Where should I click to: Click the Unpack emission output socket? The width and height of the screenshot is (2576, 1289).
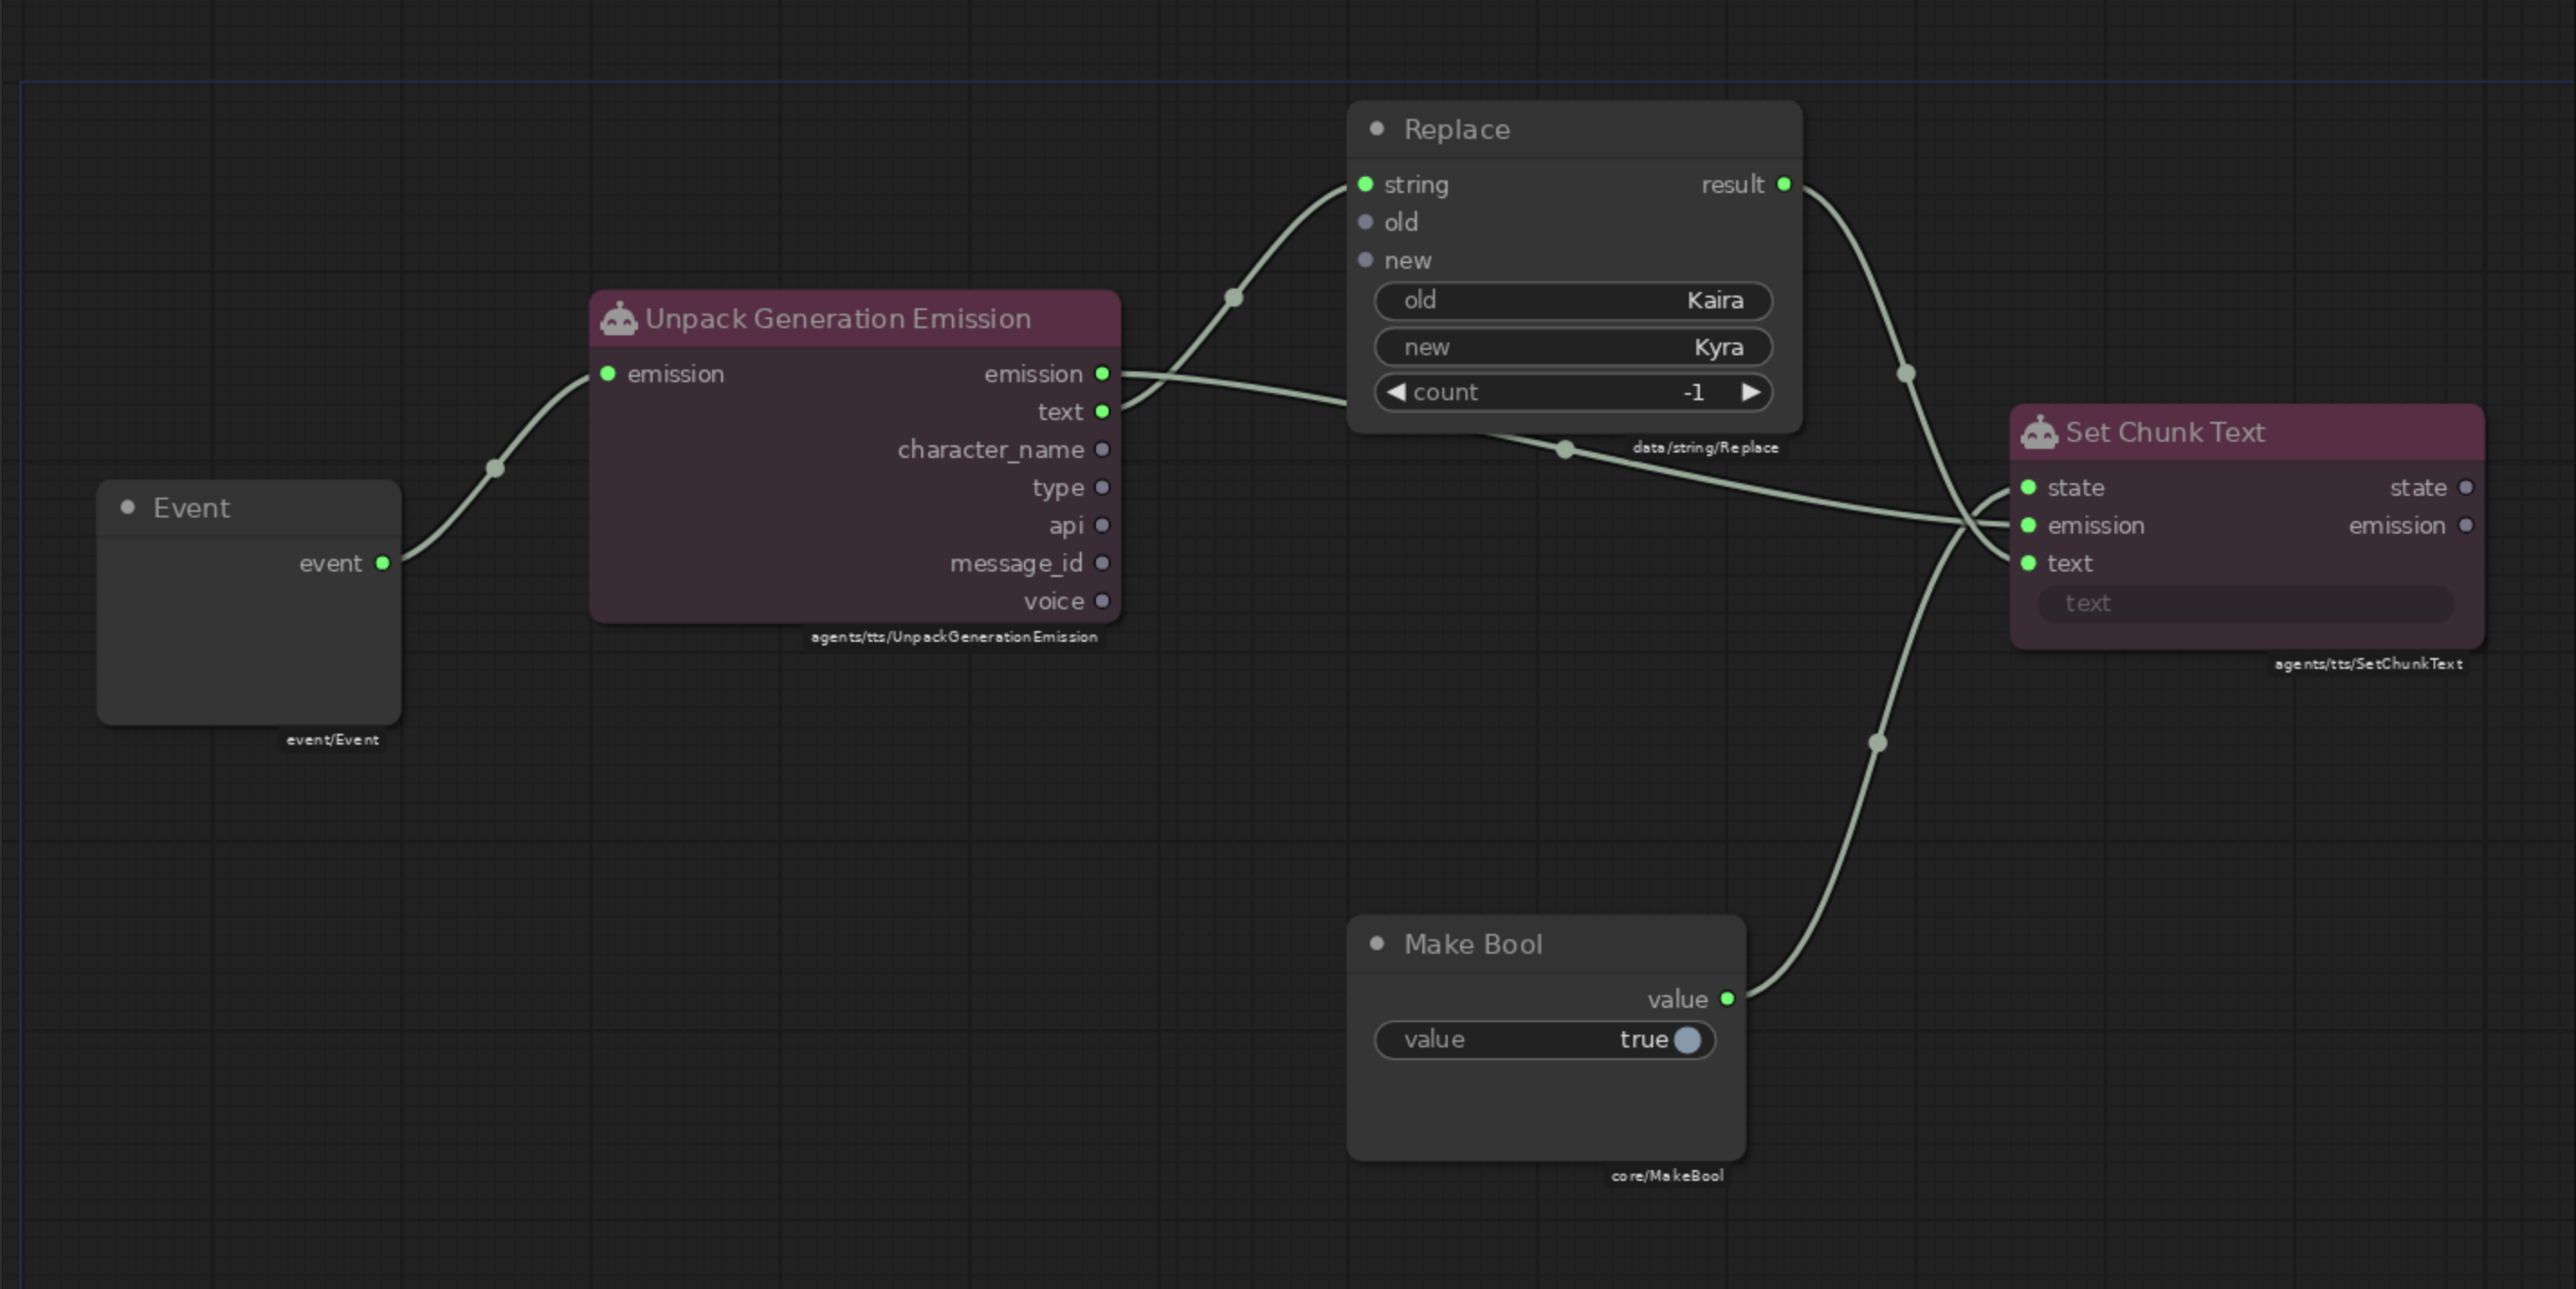[1102, 374]
